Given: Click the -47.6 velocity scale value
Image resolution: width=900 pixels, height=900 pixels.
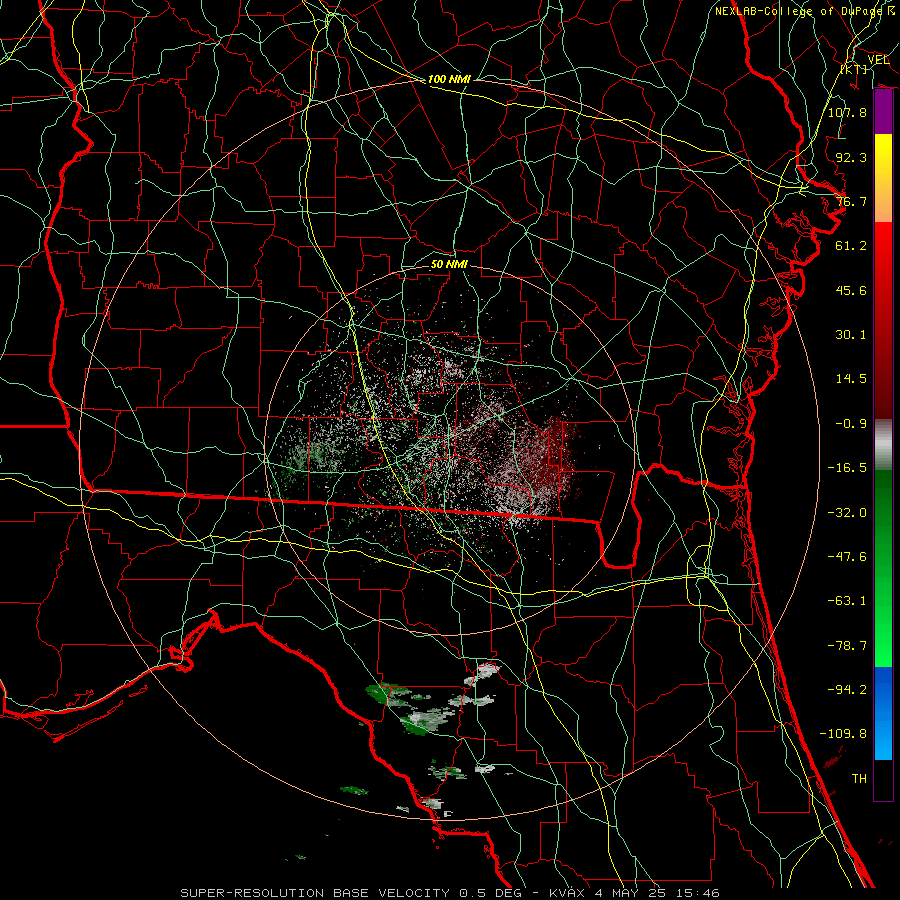Looking at the screenshot, I should click(x=847, y=557).
